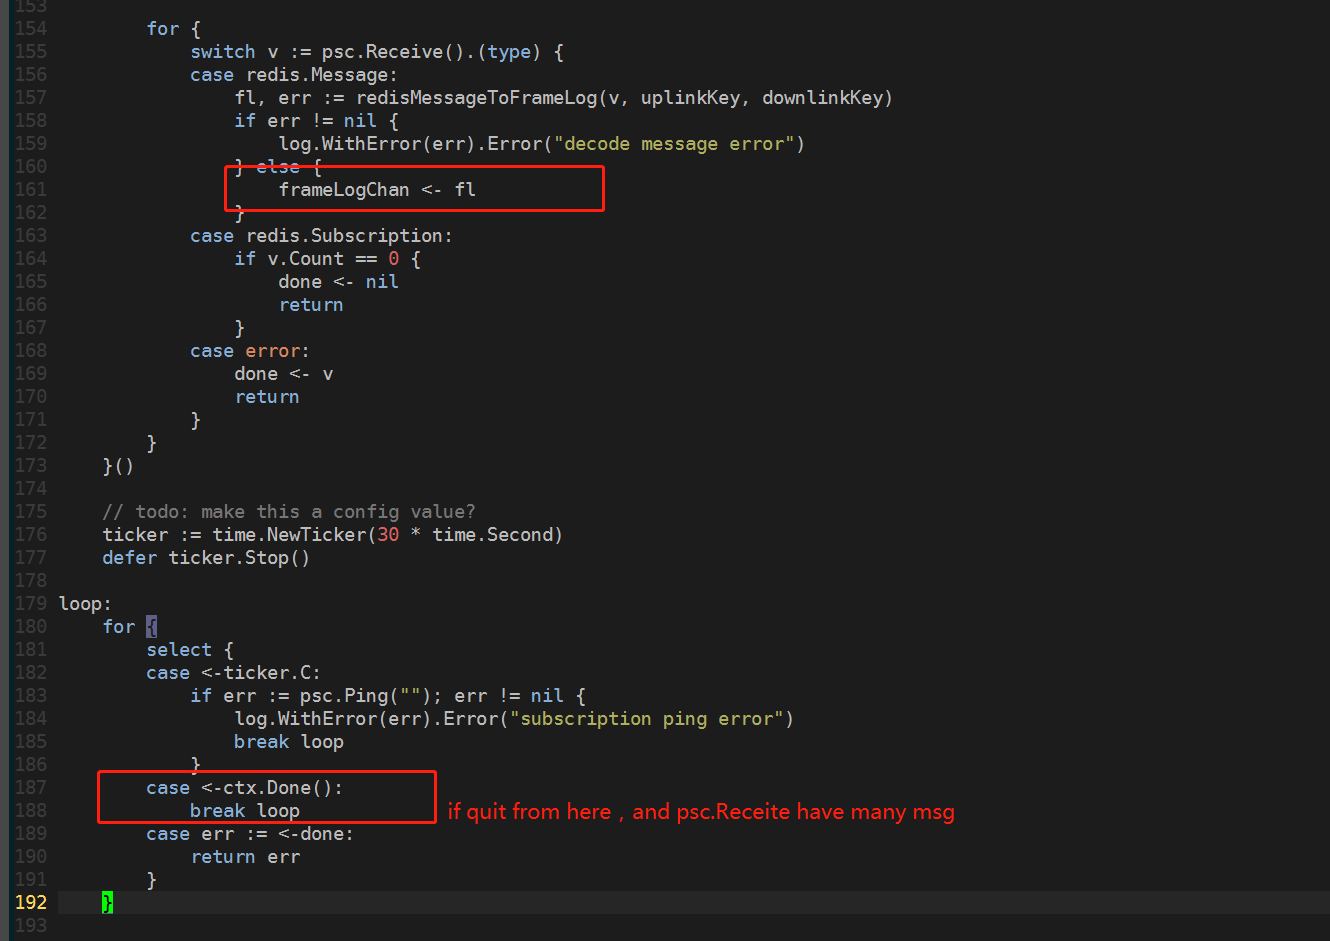Click the todo comment on line 175
This screenshot has width=1330, height=941.
pyautogui.click(x=288, y=511)
